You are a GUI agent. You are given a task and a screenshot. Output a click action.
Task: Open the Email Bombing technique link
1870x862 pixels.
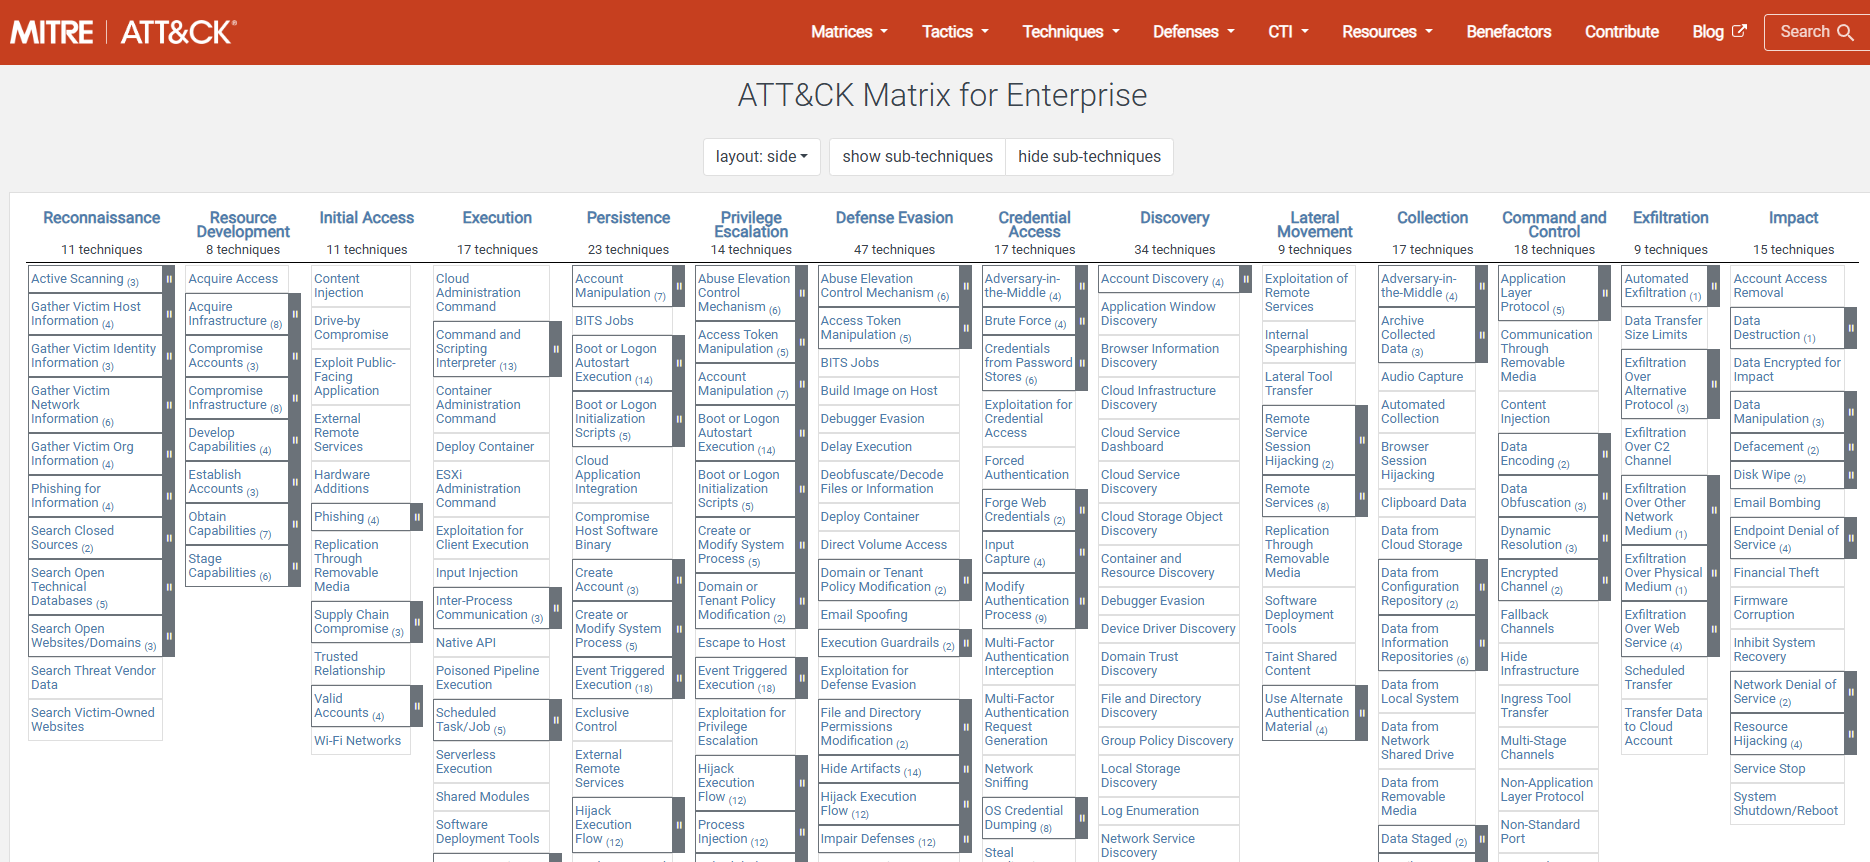[x=1776, y=503]
